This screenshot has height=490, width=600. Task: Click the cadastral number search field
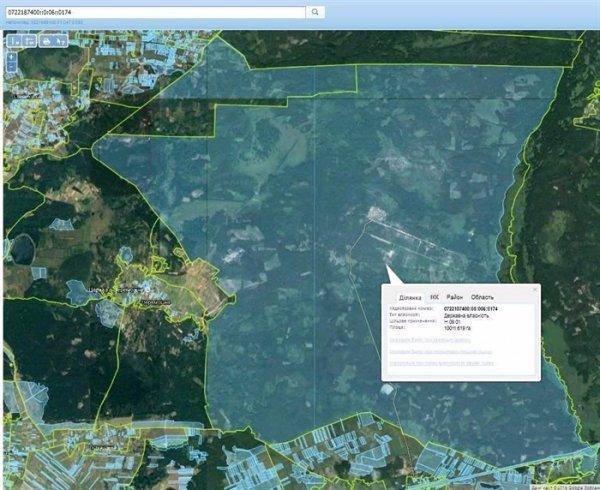152,11
